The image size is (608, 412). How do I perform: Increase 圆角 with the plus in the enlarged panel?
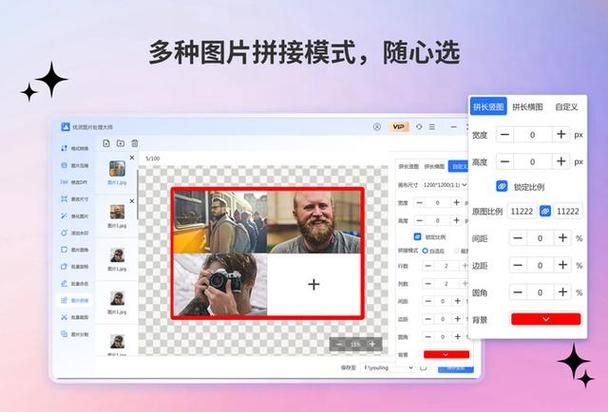pyautogui.click(x=563, y=292)
